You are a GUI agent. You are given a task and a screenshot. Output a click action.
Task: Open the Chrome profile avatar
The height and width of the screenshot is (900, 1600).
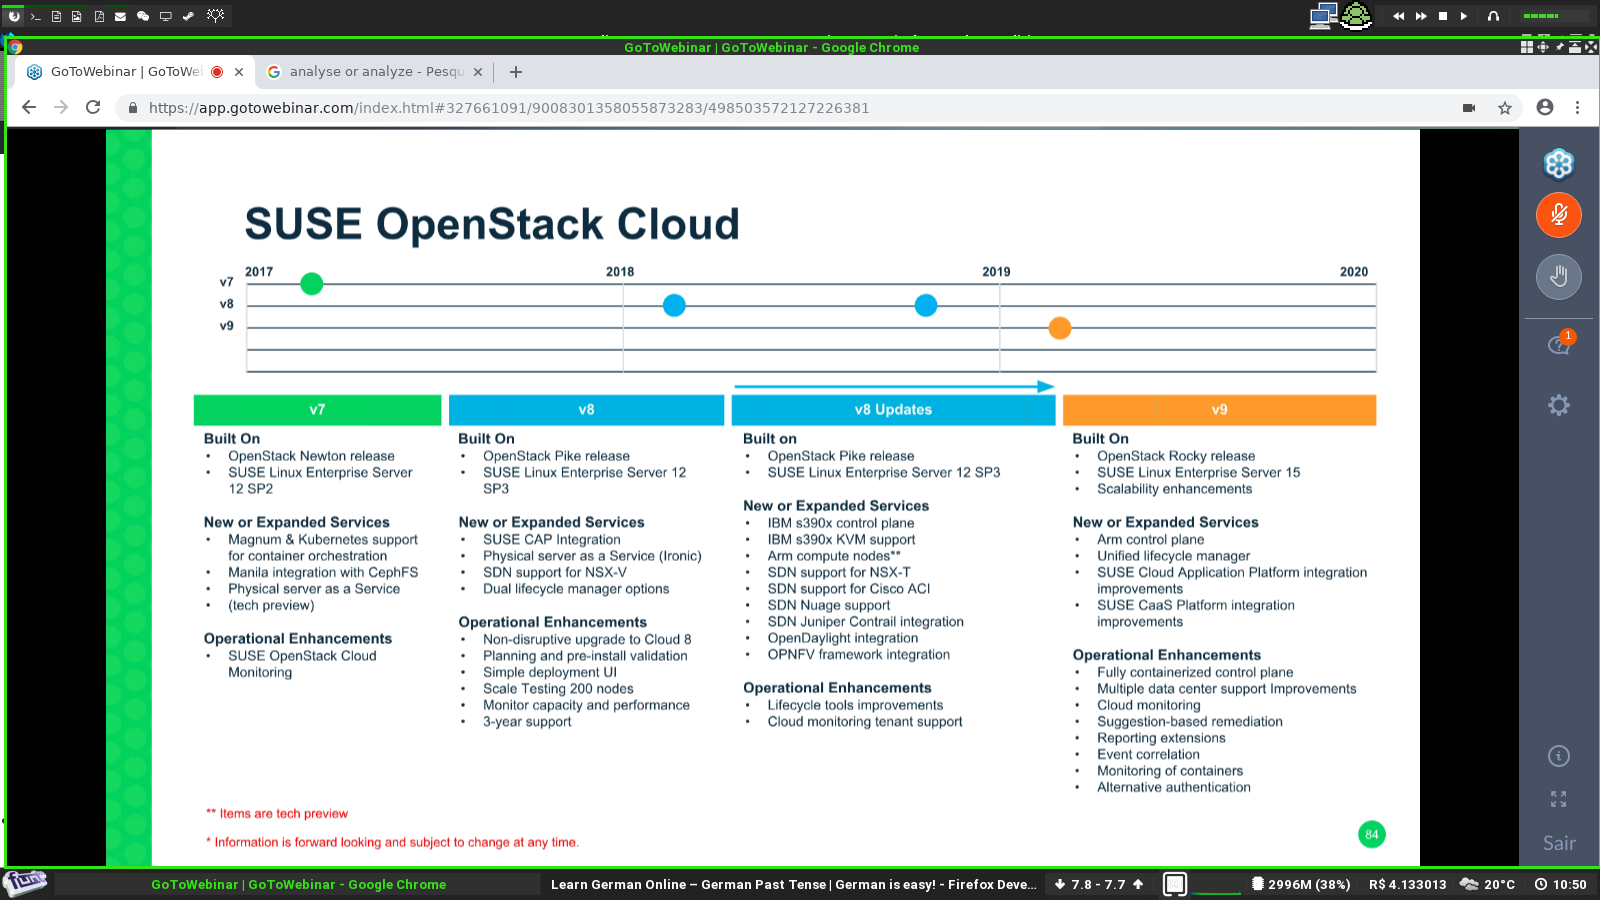[x=1545, y=108]
